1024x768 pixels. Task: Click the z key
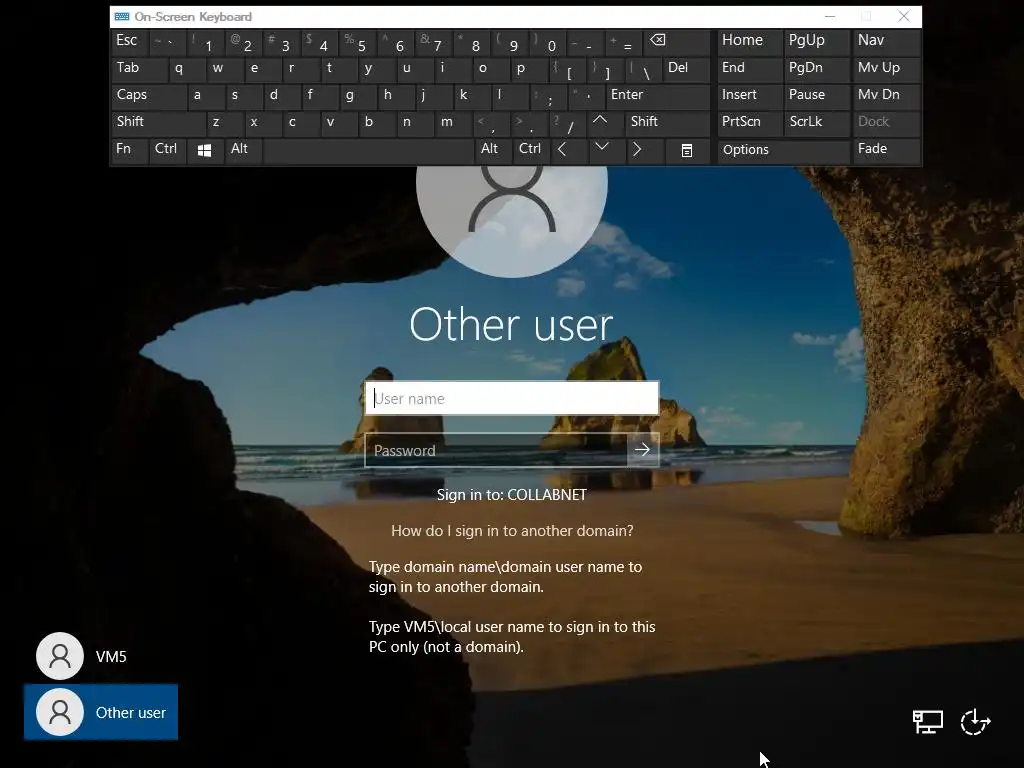pyautogui.click(x=224, y=123)
